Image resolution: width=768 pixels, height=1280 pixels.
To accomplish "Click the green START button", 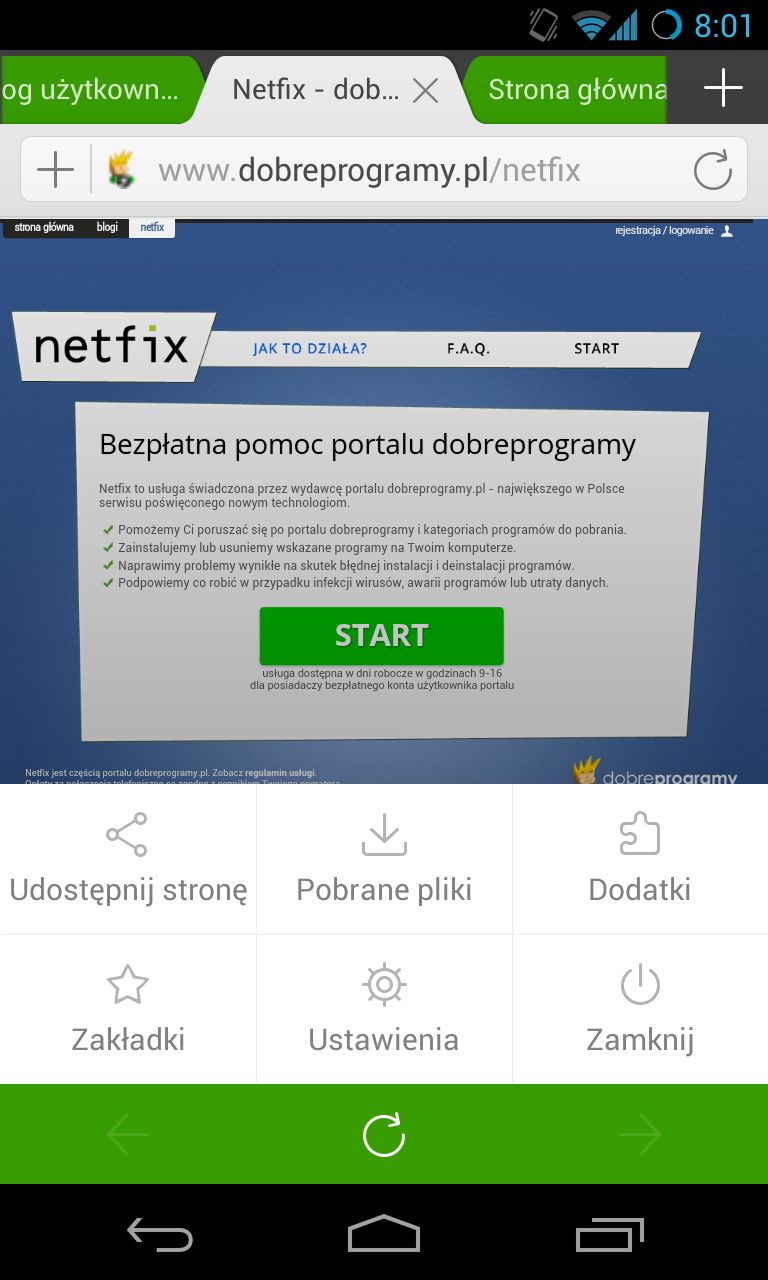I will pos(381,635).
